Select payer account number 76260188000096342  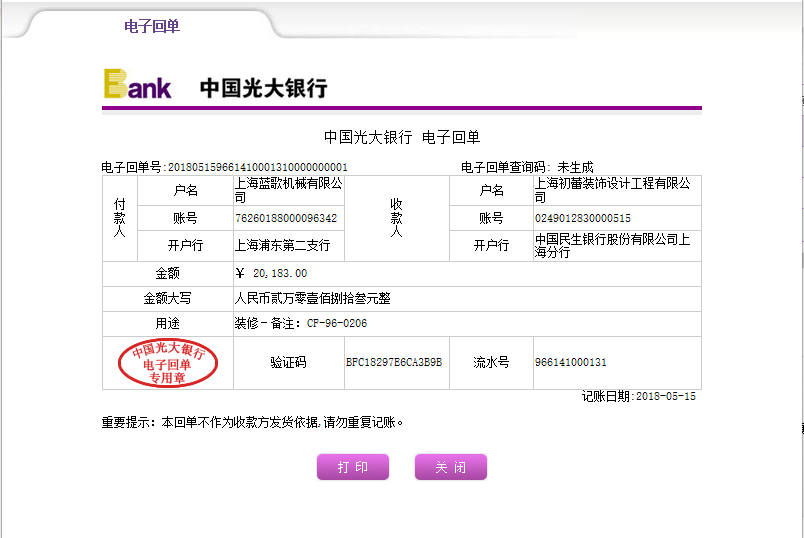[x=286, y=218]
